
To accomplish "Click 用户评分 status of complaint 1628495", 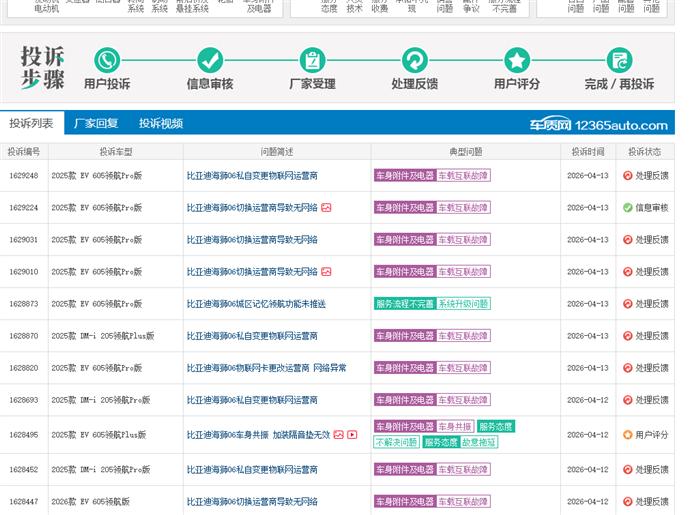I will coord(645,435).
